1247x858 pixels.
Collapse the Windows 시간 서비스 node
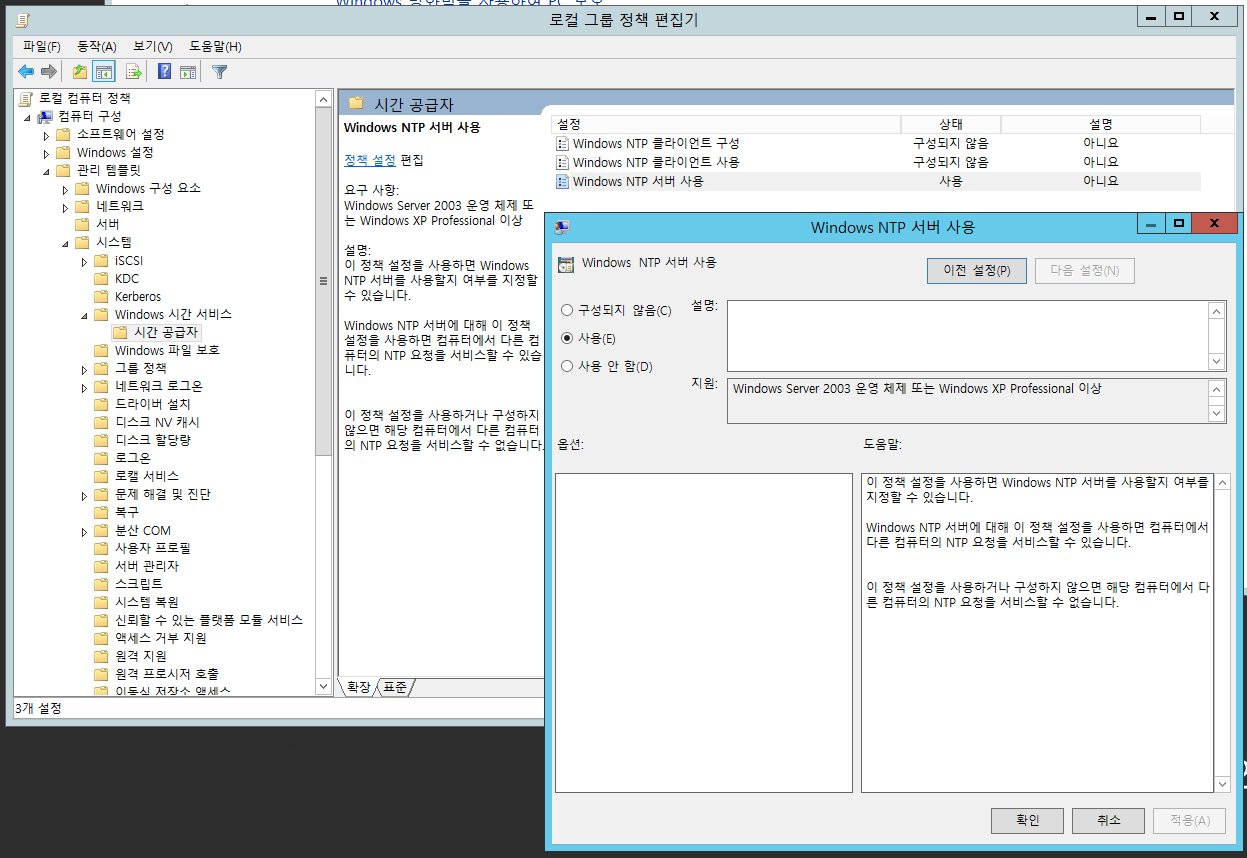tap(84, 315)
